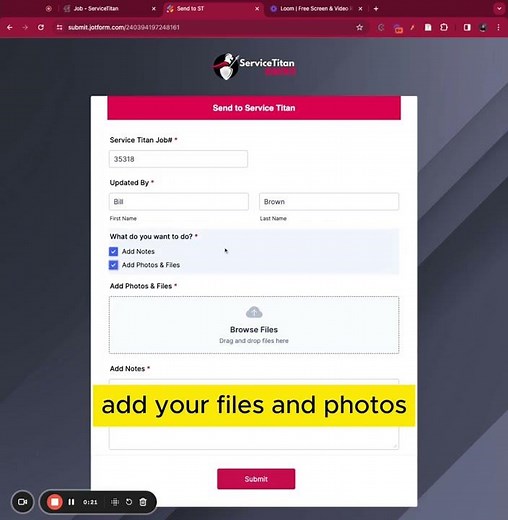
Task: Open the Chrome profile avatar
Action: tap(483, 27)
